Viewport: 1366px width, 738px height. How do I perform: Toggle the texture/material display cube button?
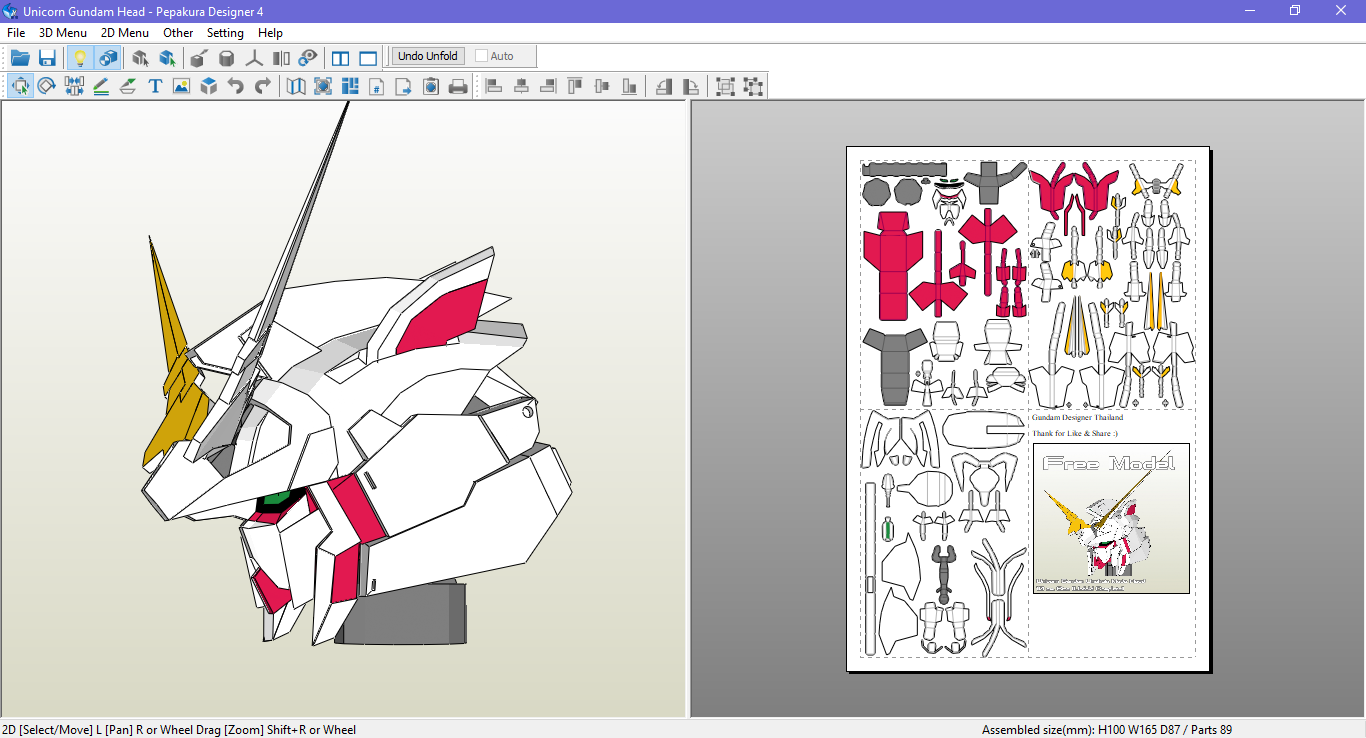click(x=107, y=58)
